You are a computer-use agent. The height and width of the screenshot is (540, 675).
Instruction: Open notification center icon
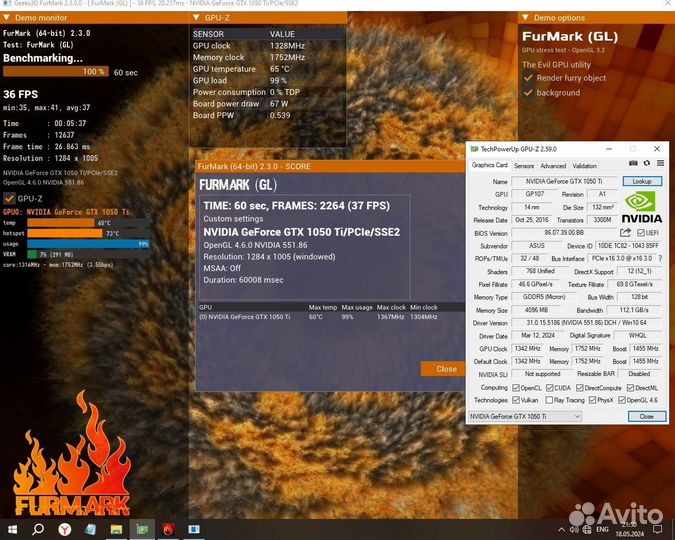pyautogui.click(x=657, y=529)
